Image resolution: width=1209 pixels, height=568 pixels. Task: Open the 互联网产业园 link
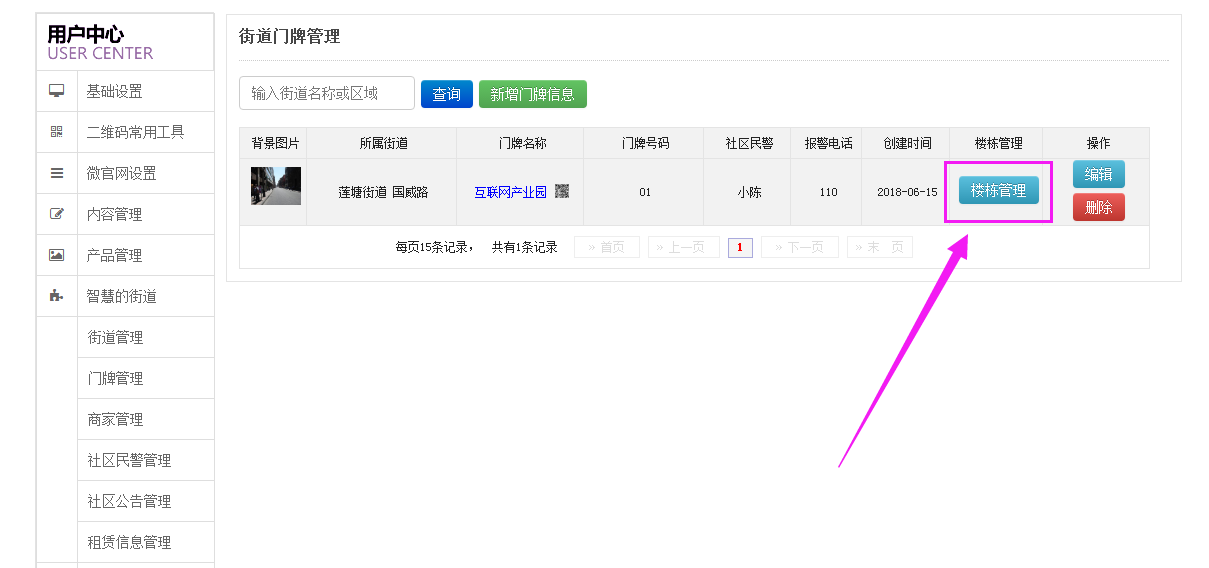[510, 192]
